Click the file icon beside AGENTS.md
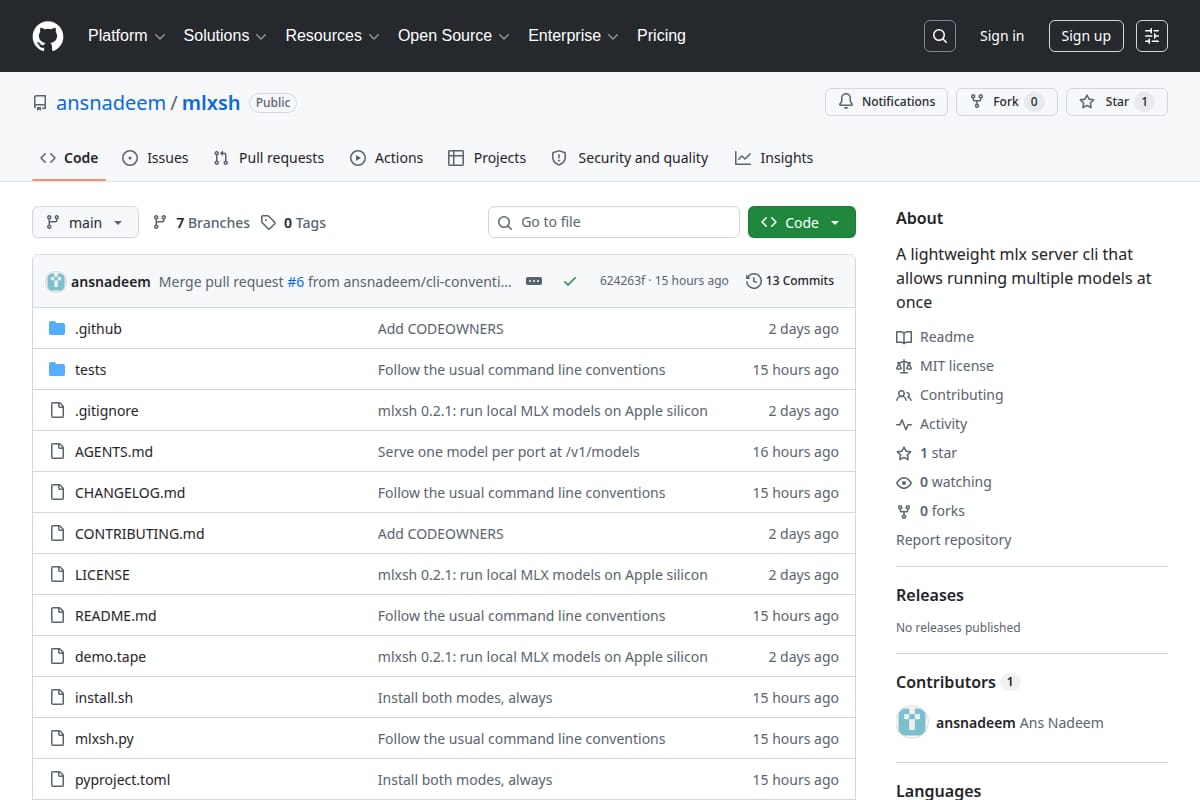 tap(57, 452)
